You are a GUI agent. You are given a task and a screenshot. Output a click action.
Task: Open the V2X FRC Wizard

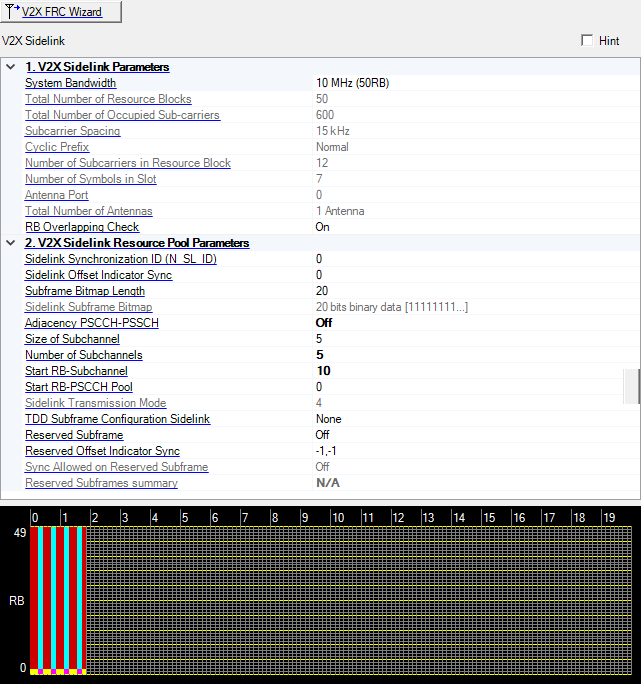[x=61, y=12]
